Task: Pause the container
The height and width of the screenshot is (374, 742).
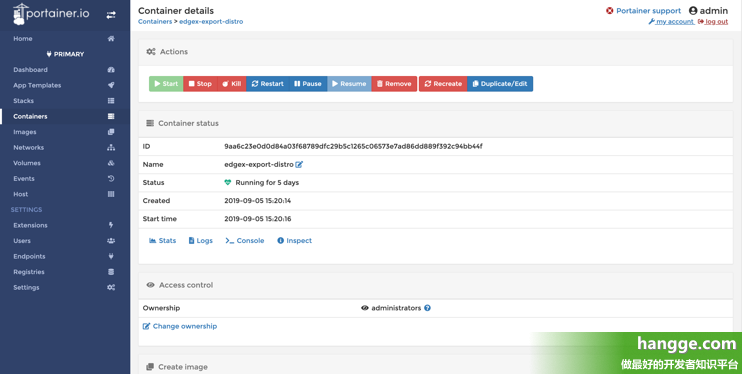Action: (x=308, y=84)
